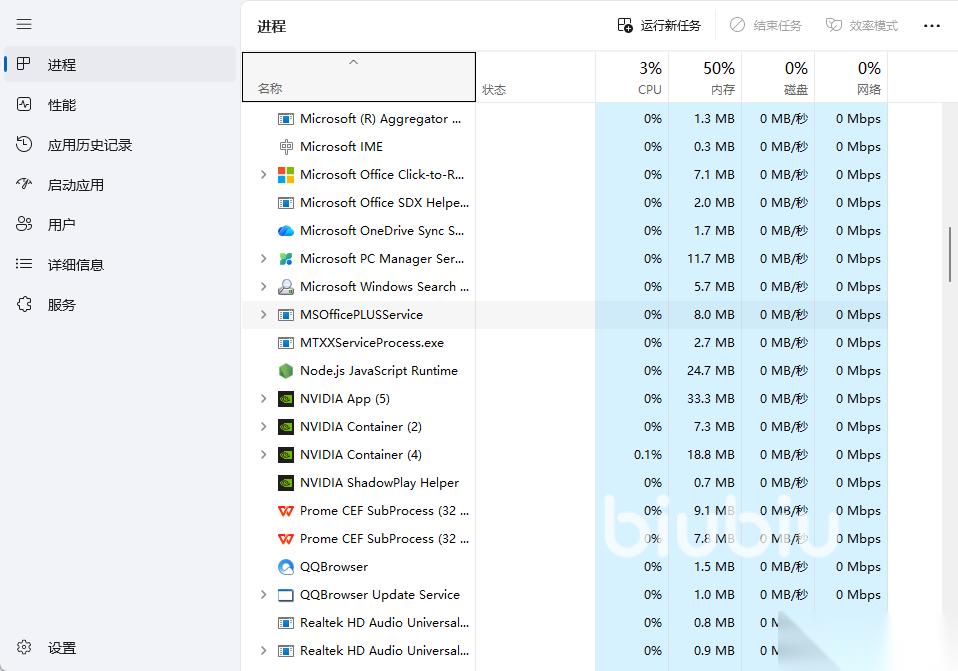
Task: Switch to the 用户 tab
Action: 120,224
